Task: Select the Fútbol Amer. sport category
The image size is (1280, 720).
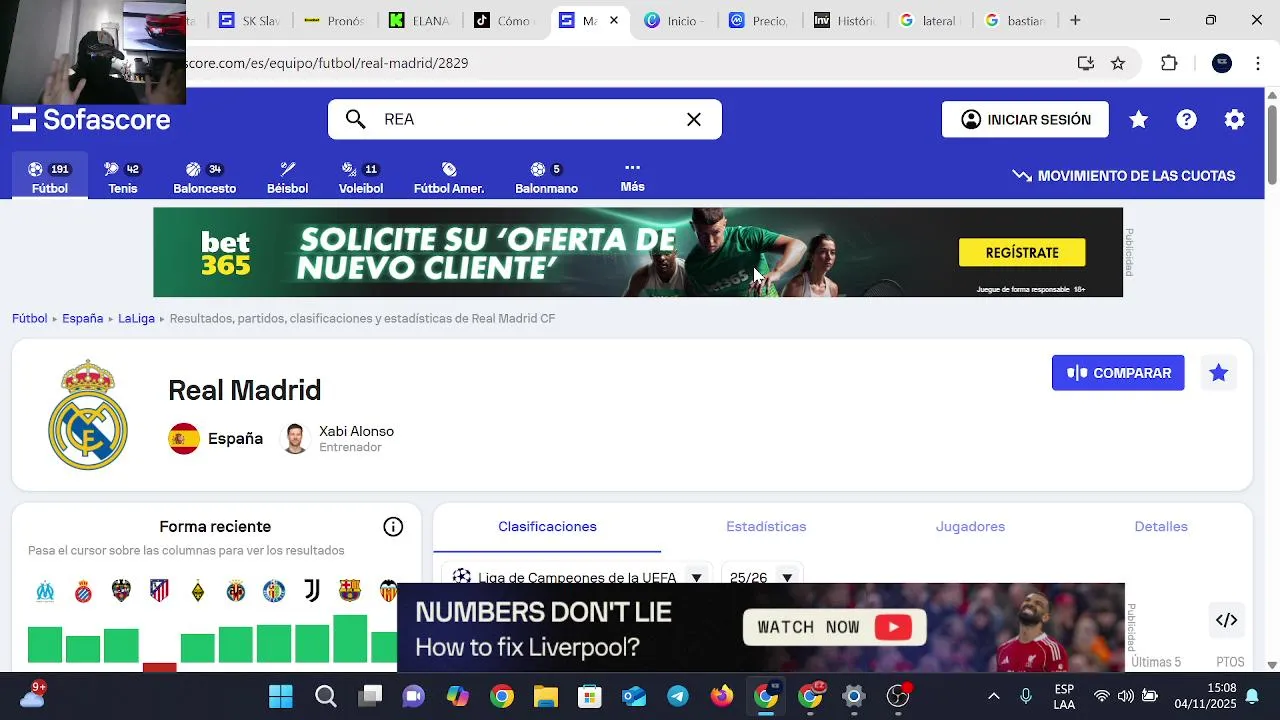Action: tap(449, 177)
